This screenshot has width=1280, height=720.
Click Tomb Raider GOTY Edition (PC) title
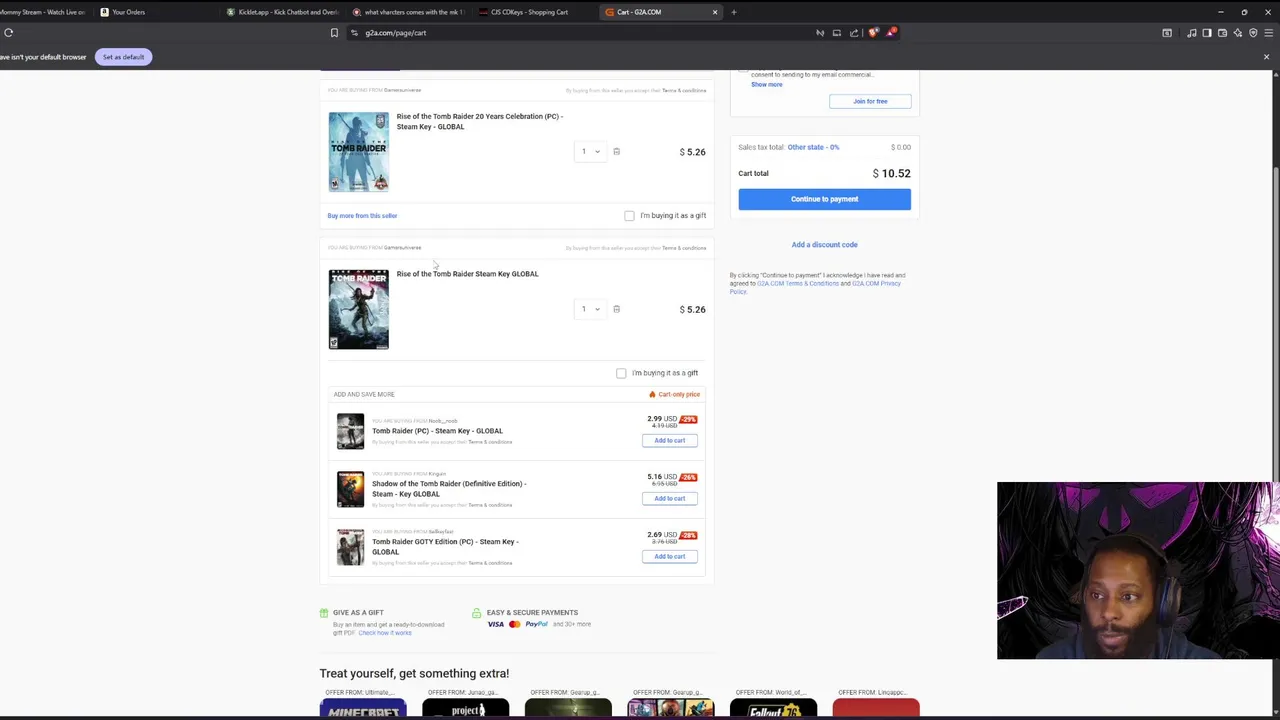(445, 547)
